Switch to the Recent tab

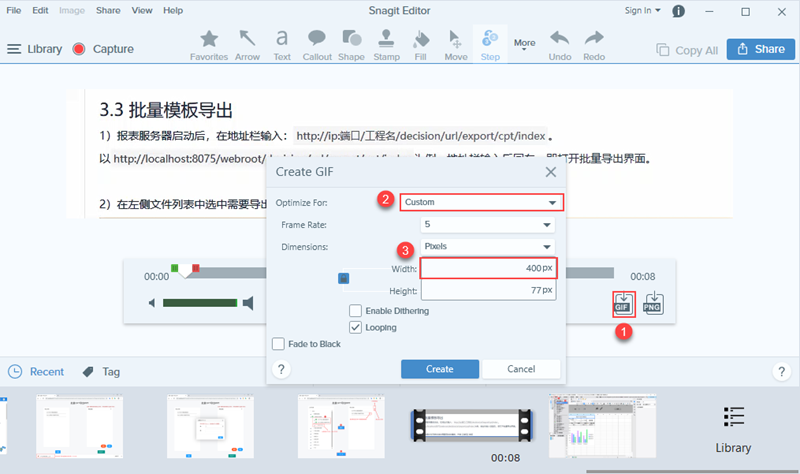36,371
